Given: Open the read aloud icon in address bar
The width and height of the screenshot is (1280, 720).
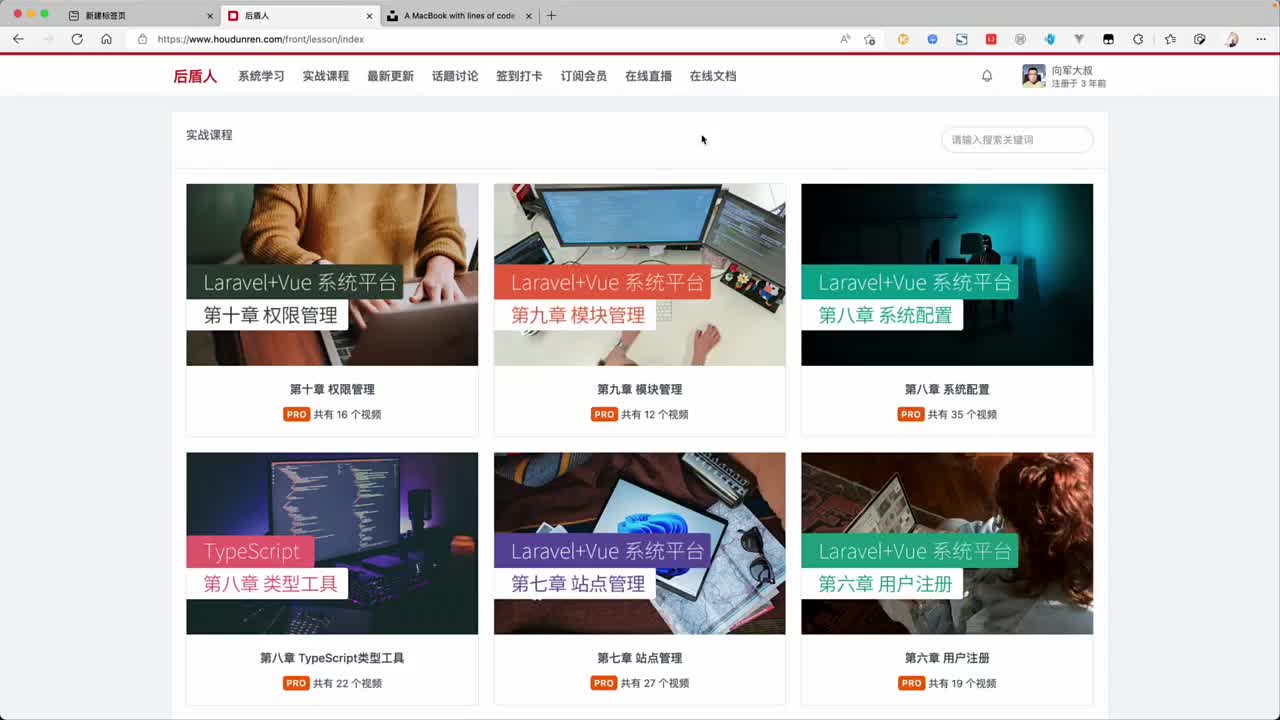Looking at the screenshot, I should [845, 39].
